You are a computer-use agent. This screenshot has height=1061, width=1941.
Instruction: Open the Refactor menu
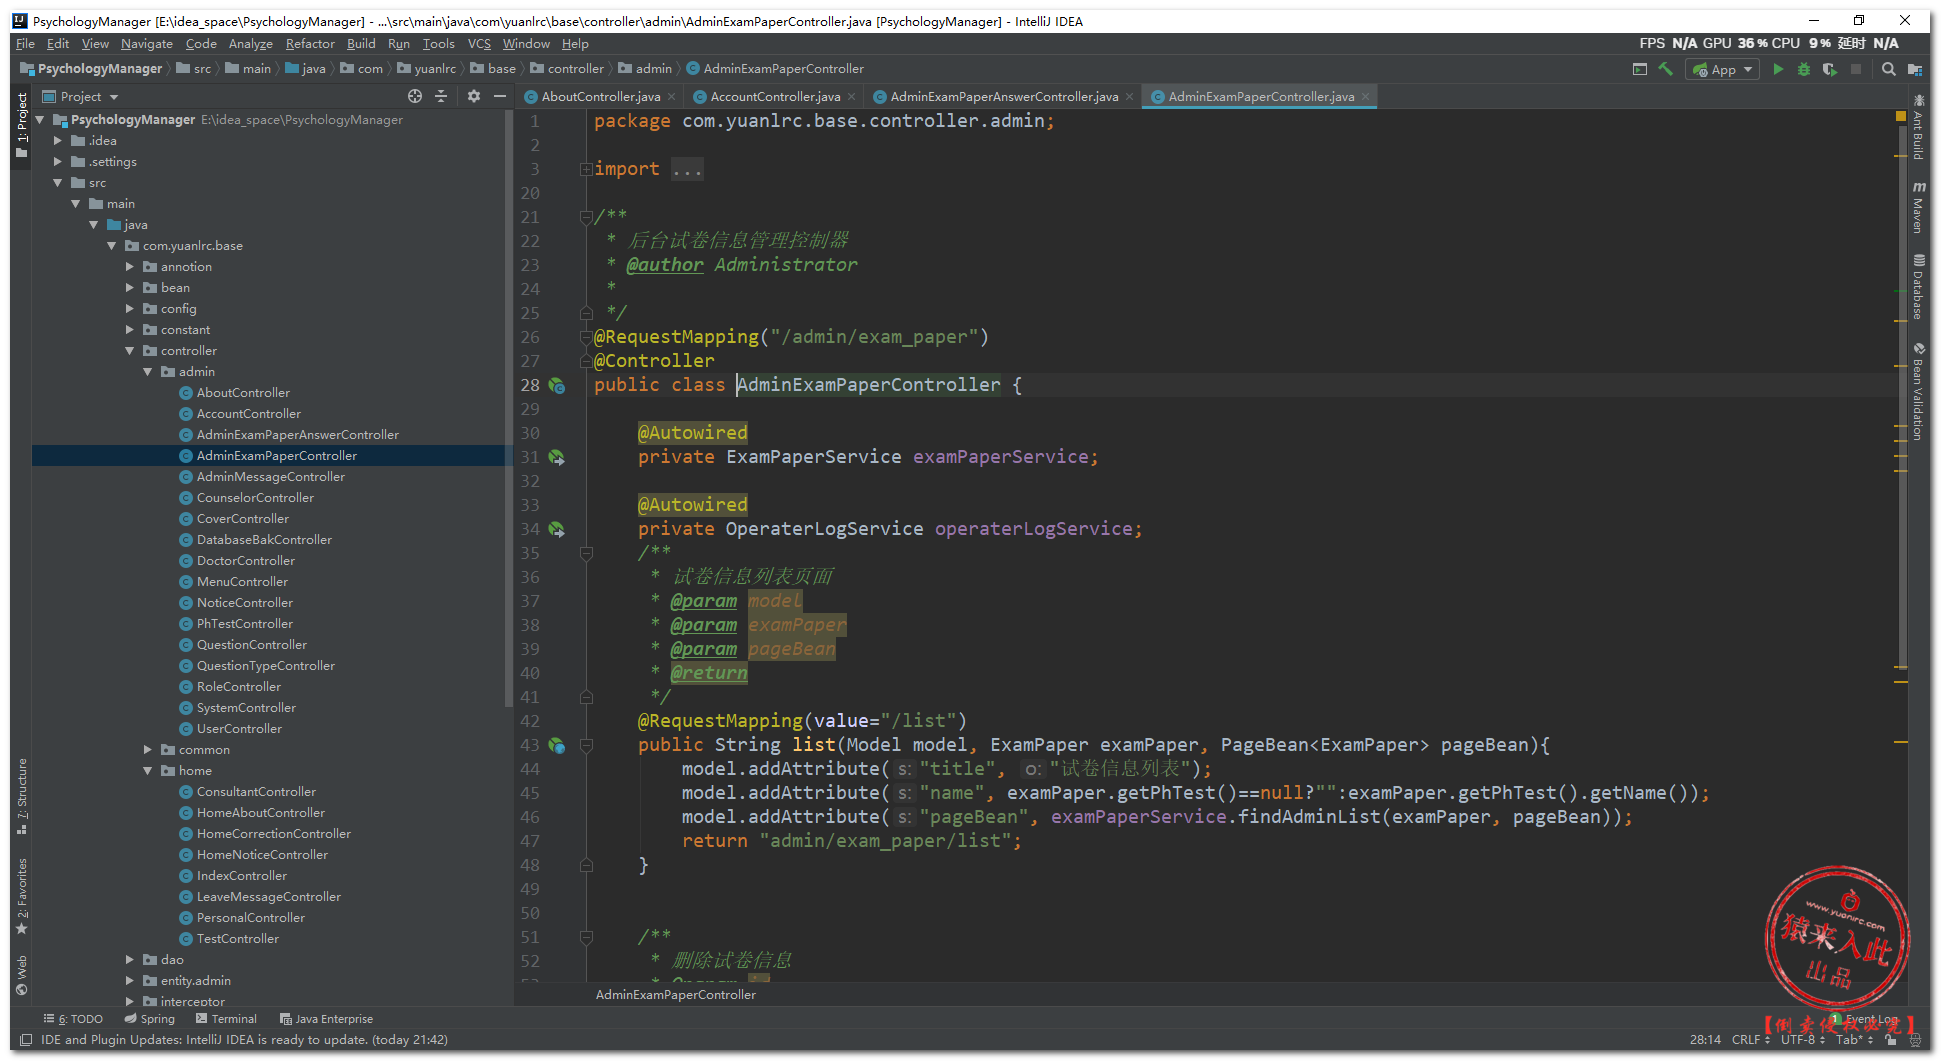point(310,44)
